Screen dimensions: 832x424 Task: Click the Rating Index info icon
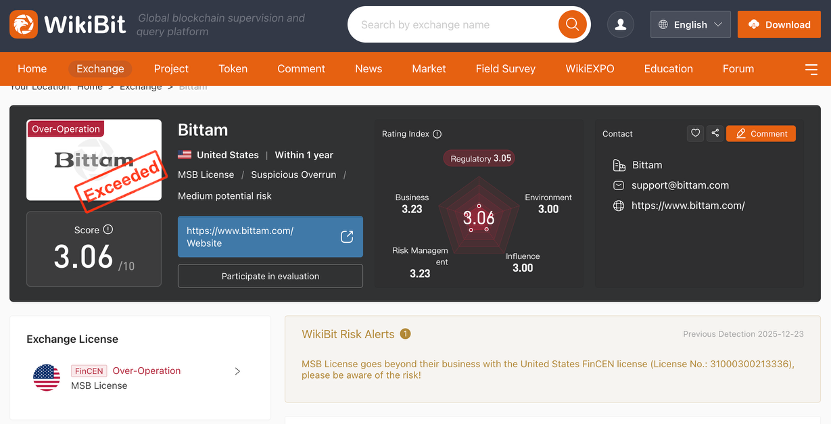pos(437,134)
